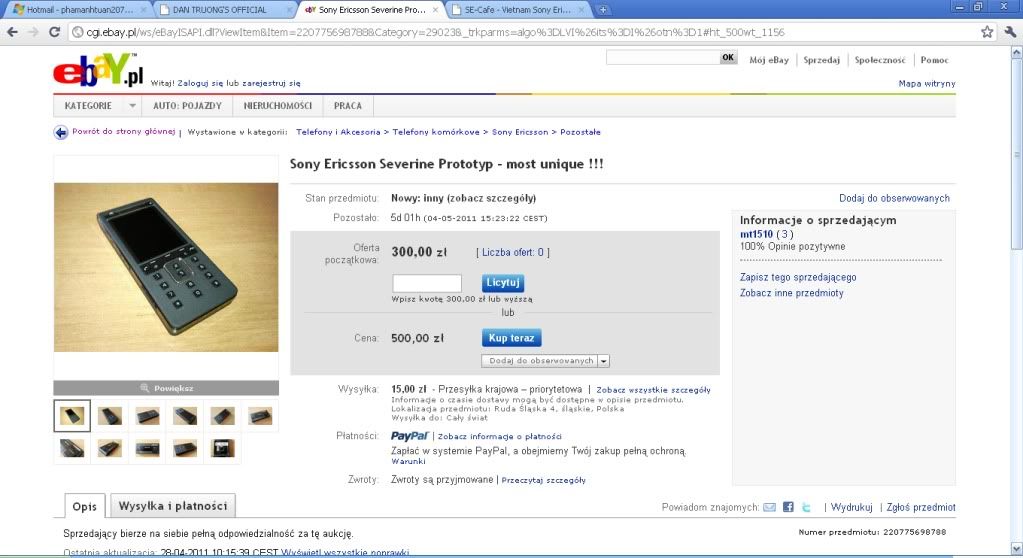Click the bid amount input field

coord(427,283)
